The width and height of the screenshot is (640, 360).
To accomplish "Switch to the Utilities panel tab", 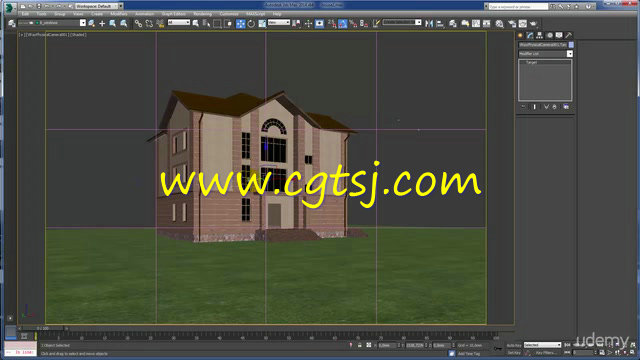I will [568, 36].
